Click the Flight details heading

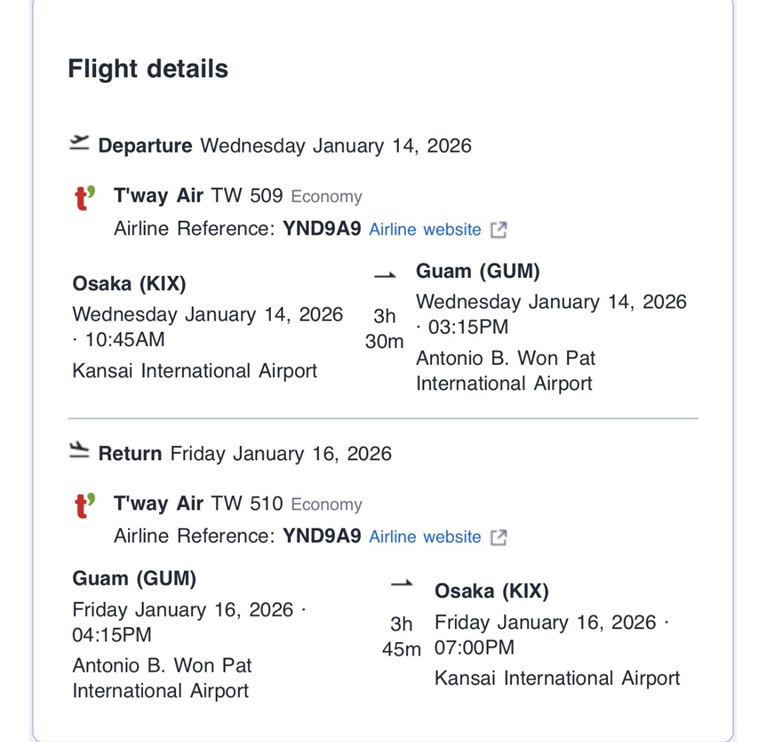tap(148, 69)
